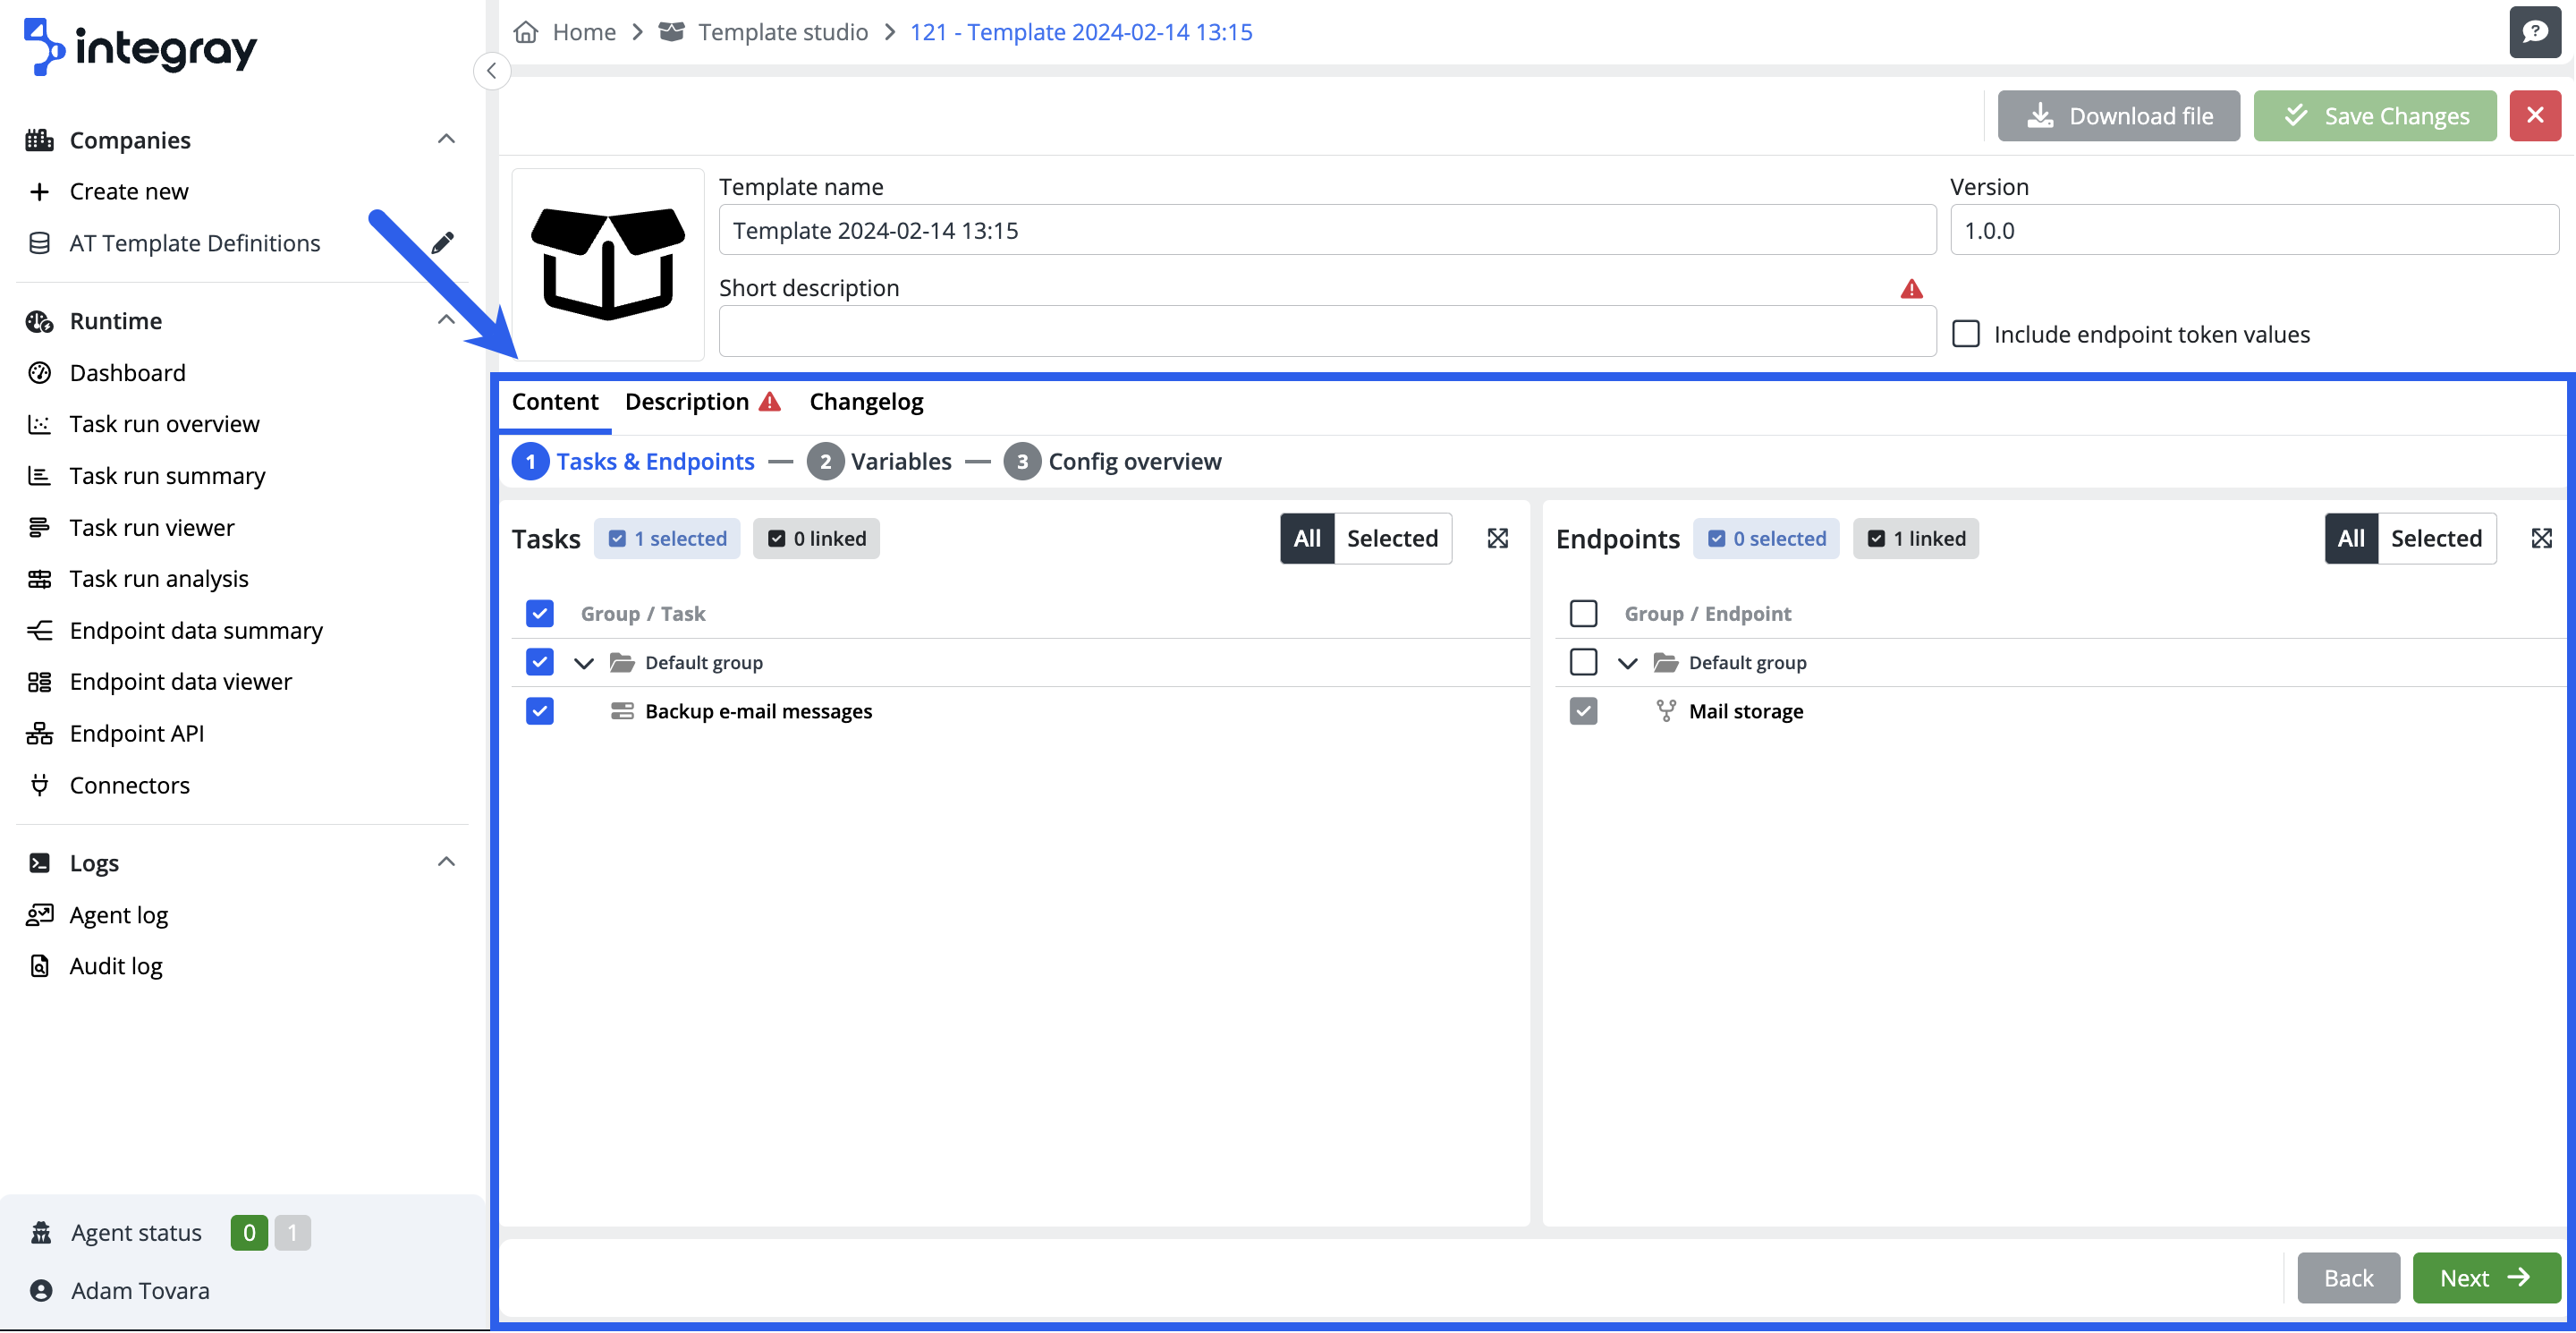2576x1333 pixels.
Task: Open the help chat icon top right
Action: coord(2534,32)
